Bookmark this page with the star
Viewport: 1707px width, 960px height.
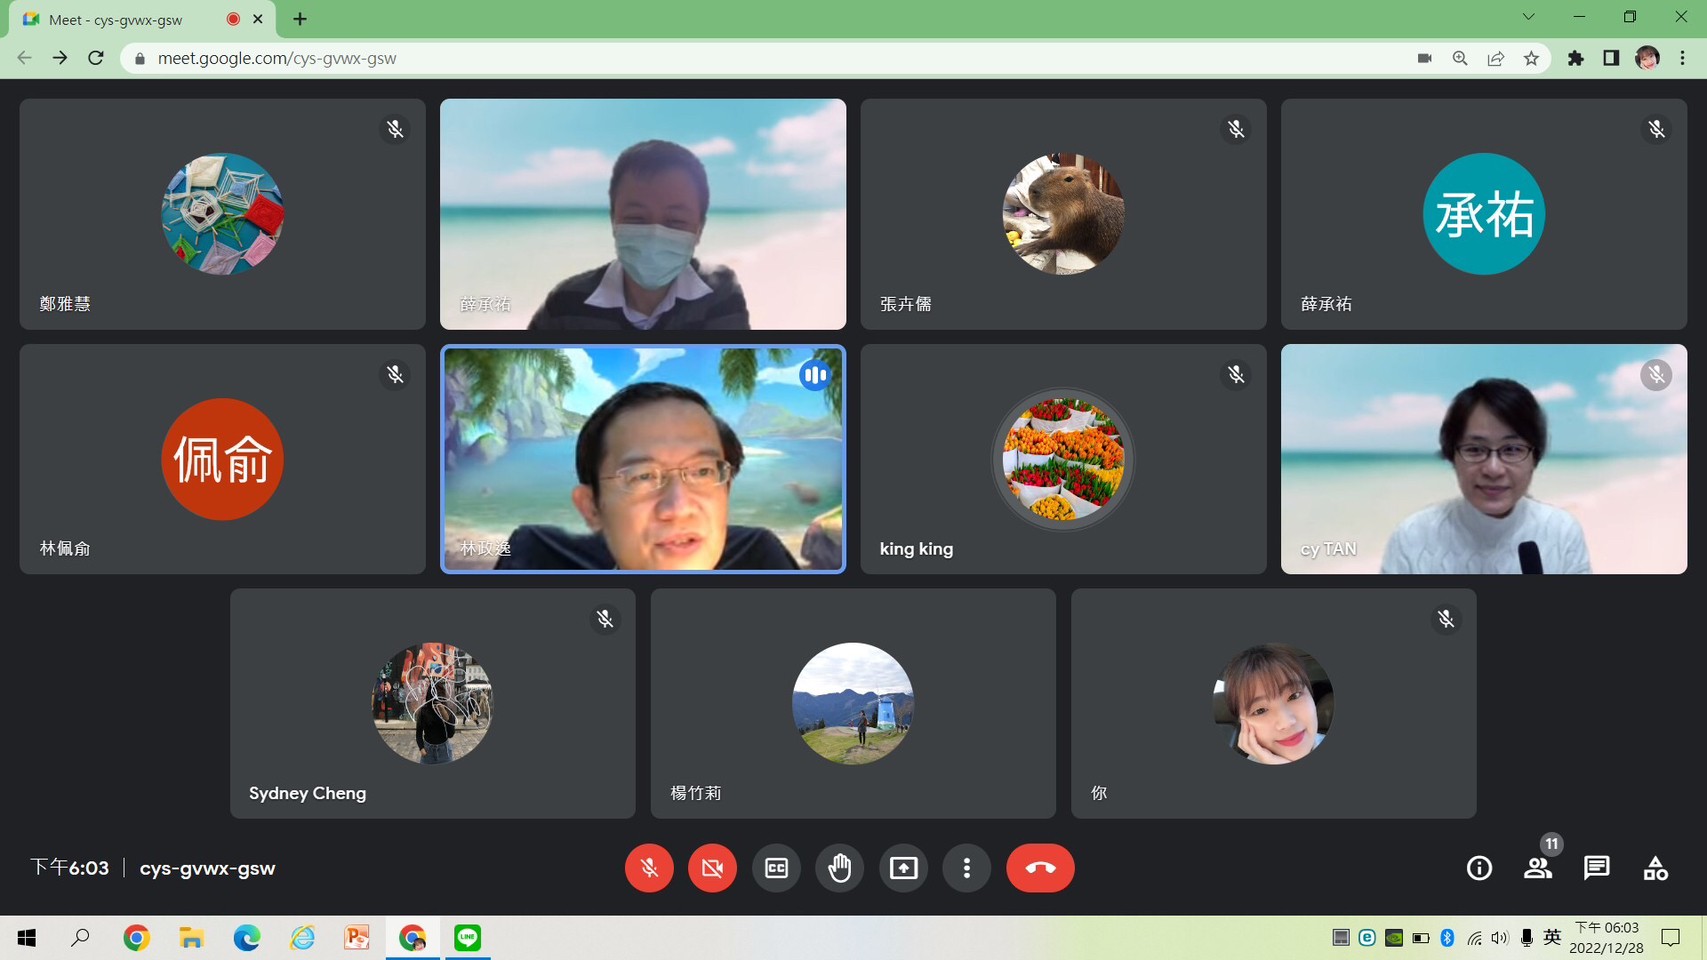coord(1531,58)
